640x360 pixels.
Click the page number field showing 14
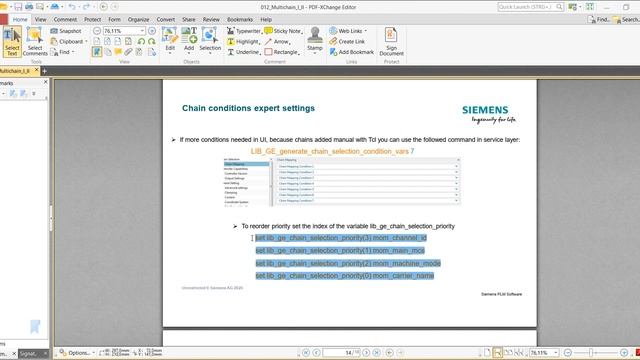tap(341, 353)
